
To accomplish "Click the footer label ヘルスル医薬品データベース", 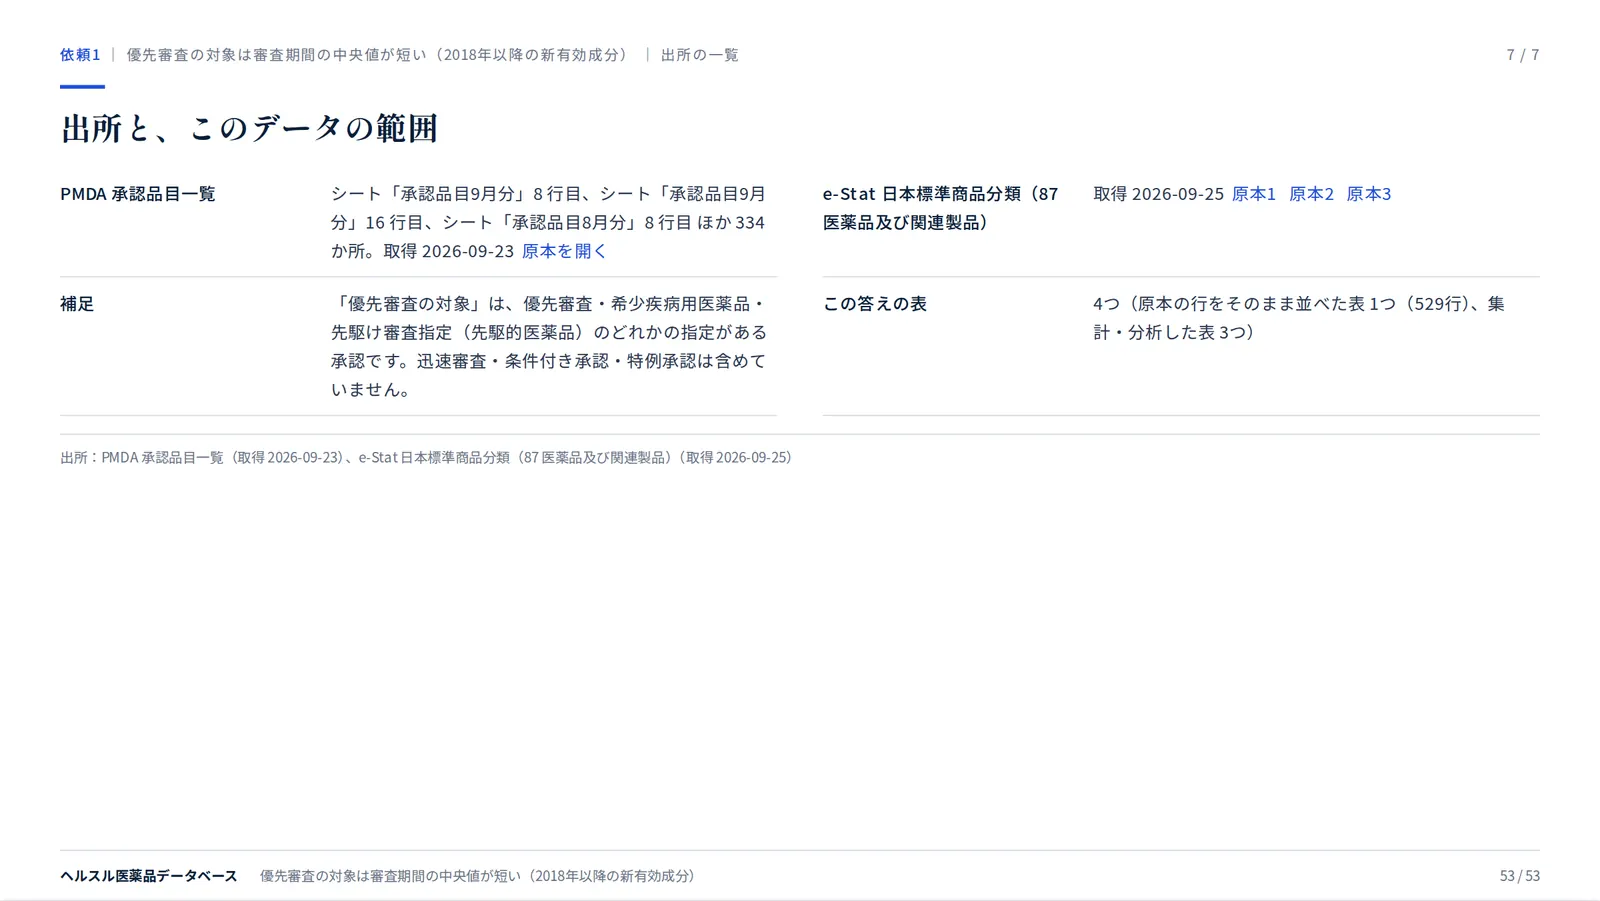I will tap(149, 876).
